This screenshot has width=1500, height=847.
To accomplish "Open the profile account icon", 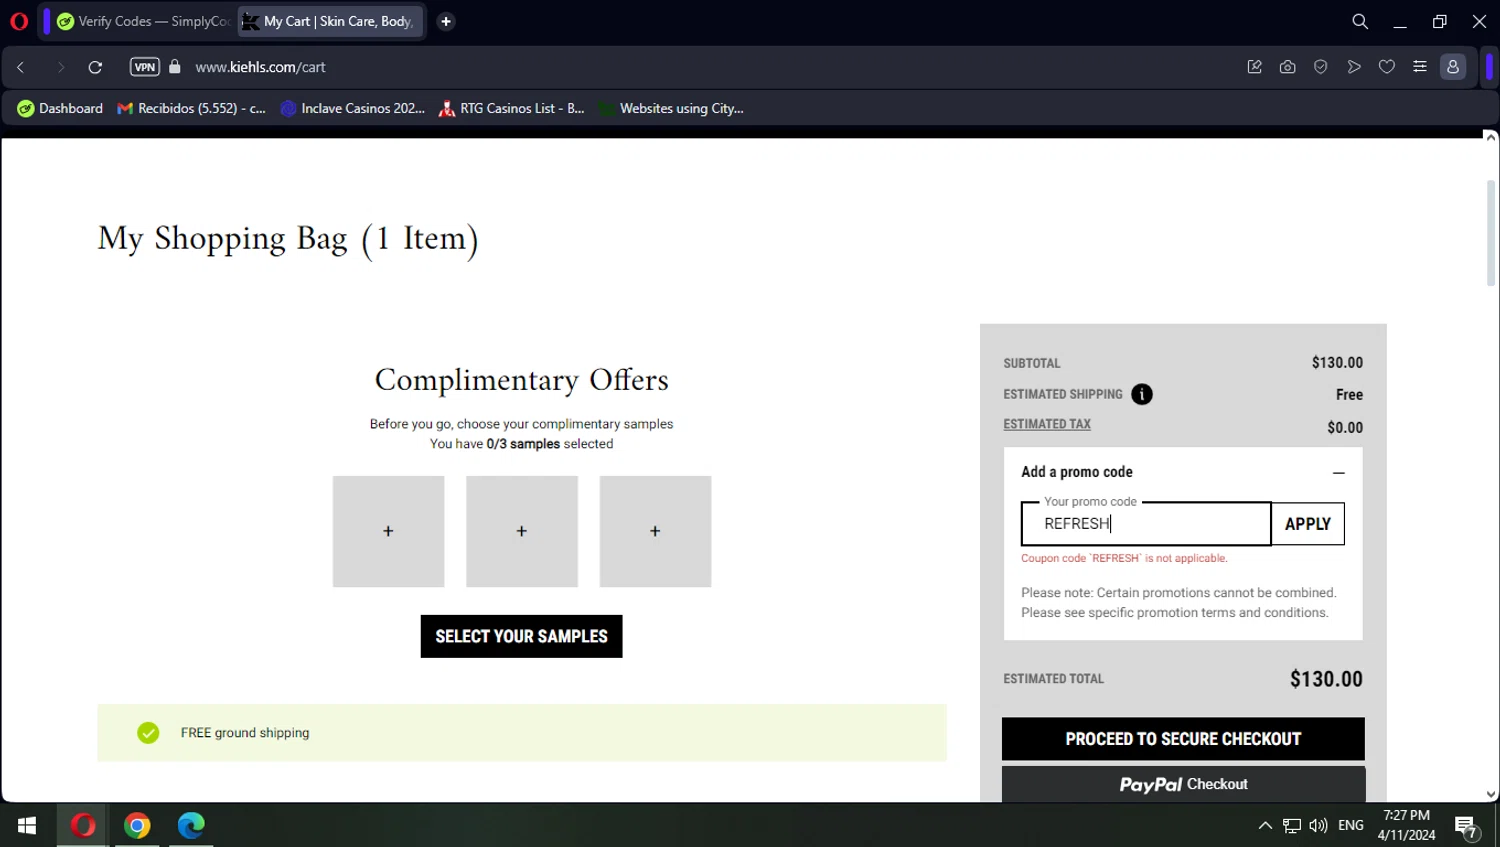I will (1453, 67).
